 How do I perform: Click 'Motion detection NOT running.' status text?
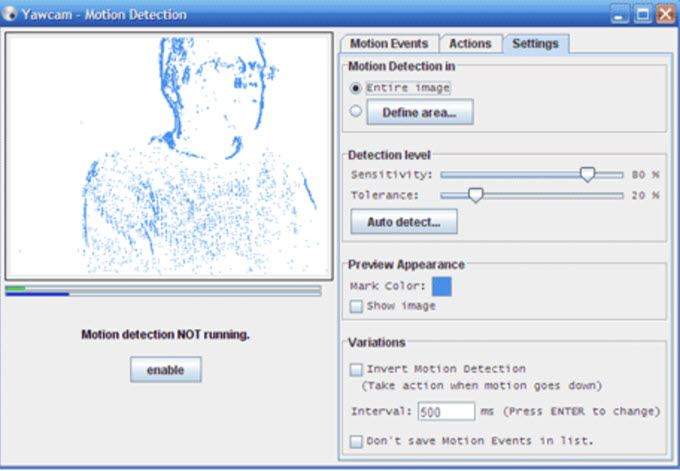coord(166,335)
